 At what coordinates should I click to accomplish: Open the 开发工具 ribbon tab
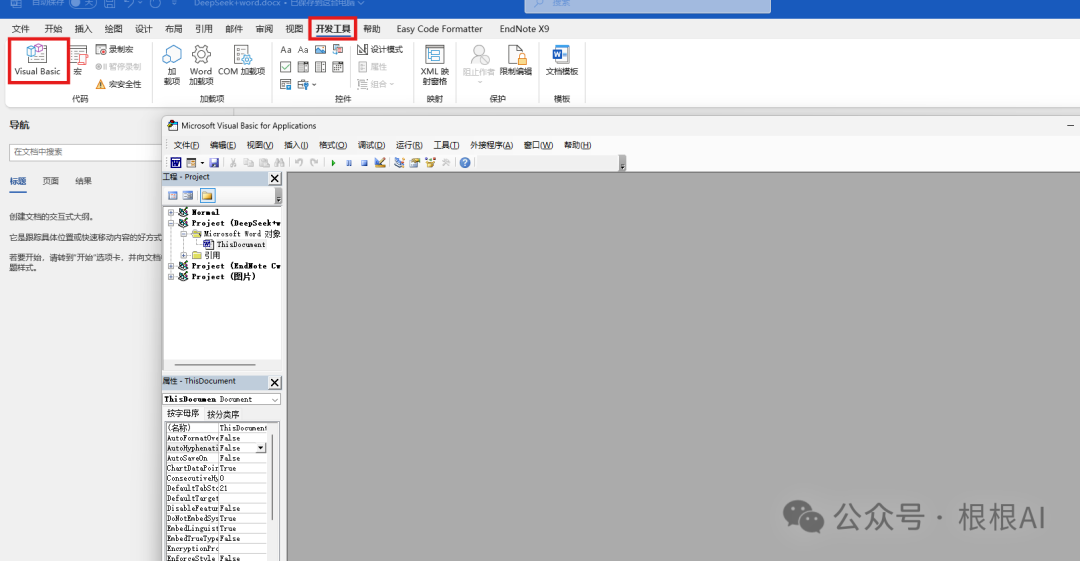[x=333, y=29]
